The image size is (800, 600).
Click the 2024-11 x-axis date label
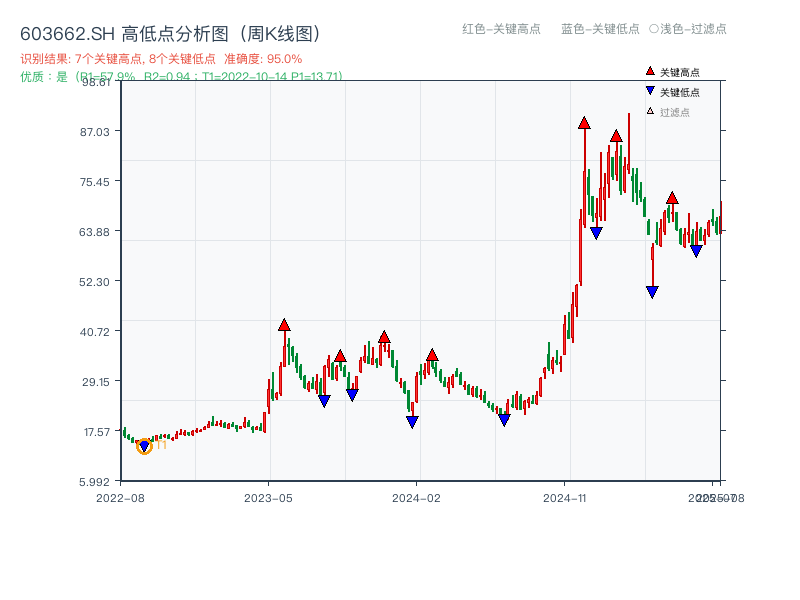[x=563, y=496]
